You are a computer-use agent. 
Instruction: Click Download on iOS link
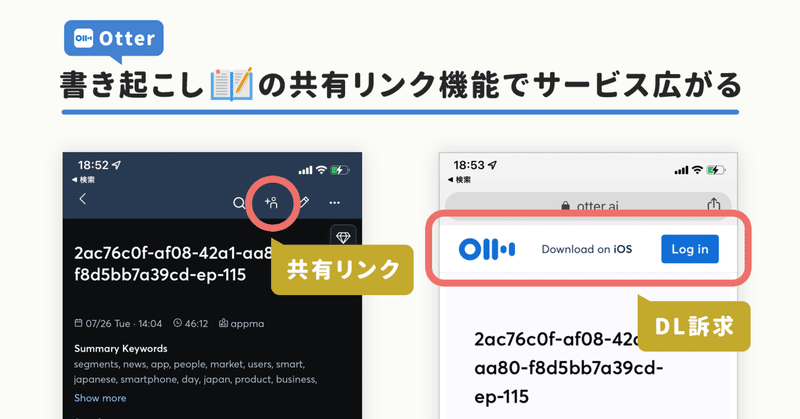pos(587,249)
